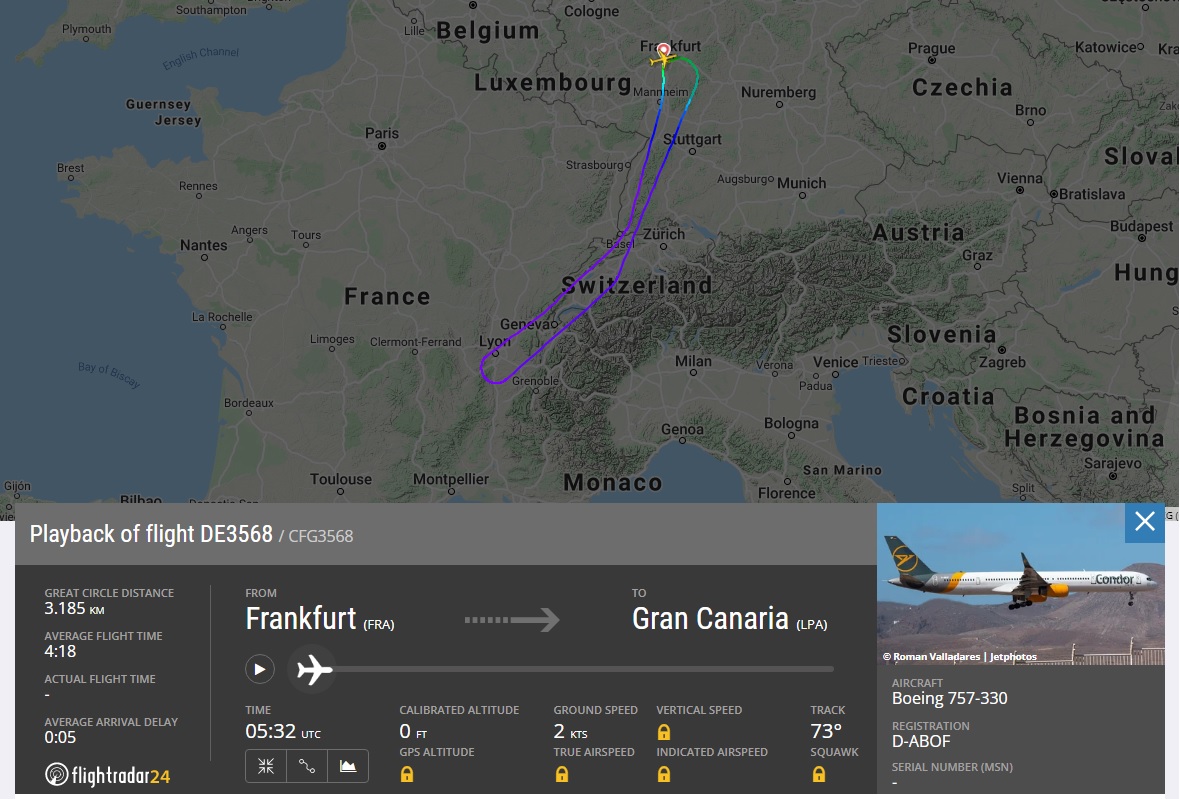Click the D-ABOF registration text
Screen dimensions: 1180x799
point(921,742)
